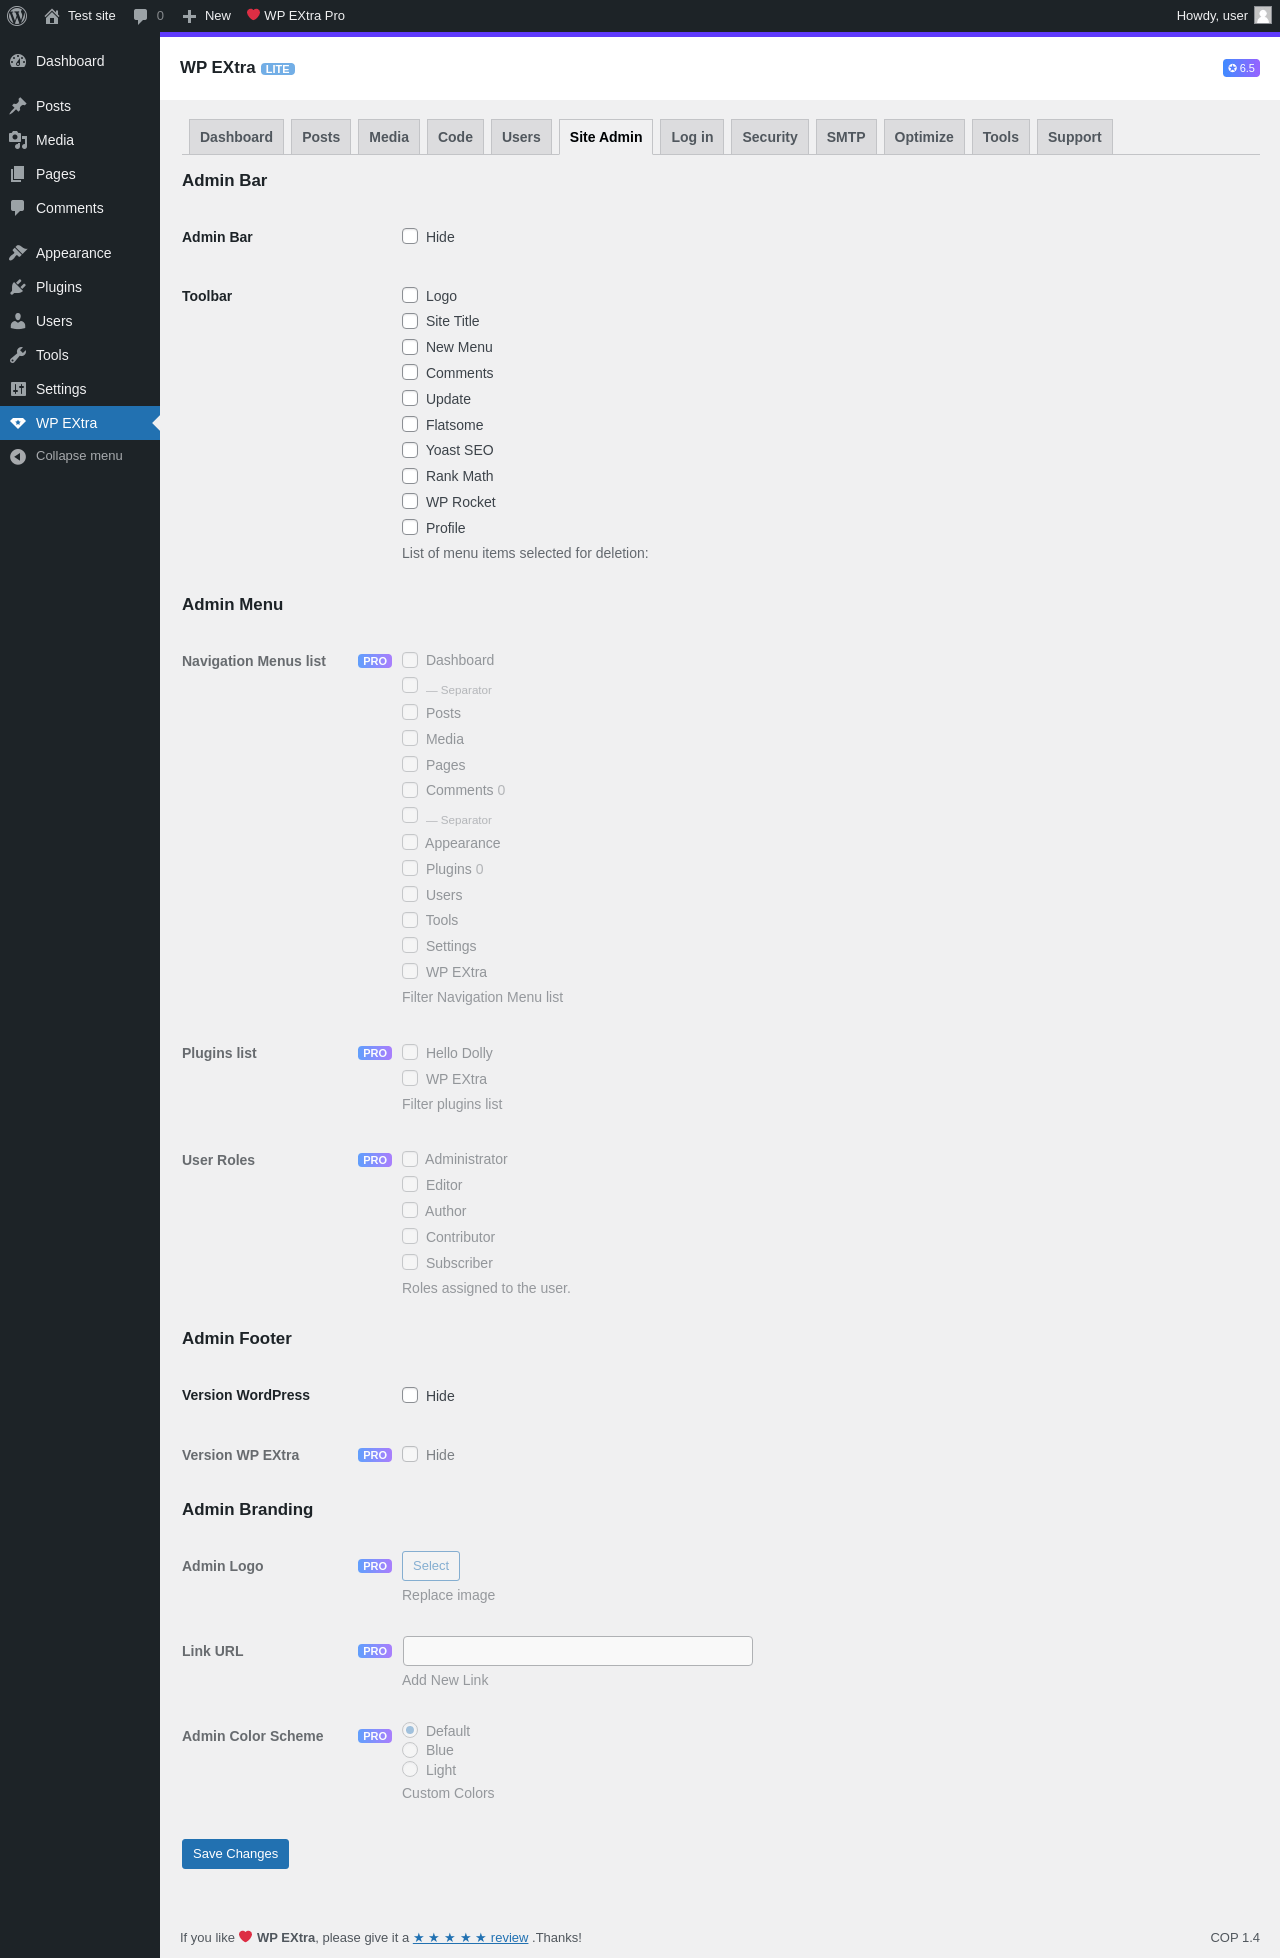Click the Users icon in sidebar
The width and height of the screenshot is (1280, 1958).
[18, 321]
